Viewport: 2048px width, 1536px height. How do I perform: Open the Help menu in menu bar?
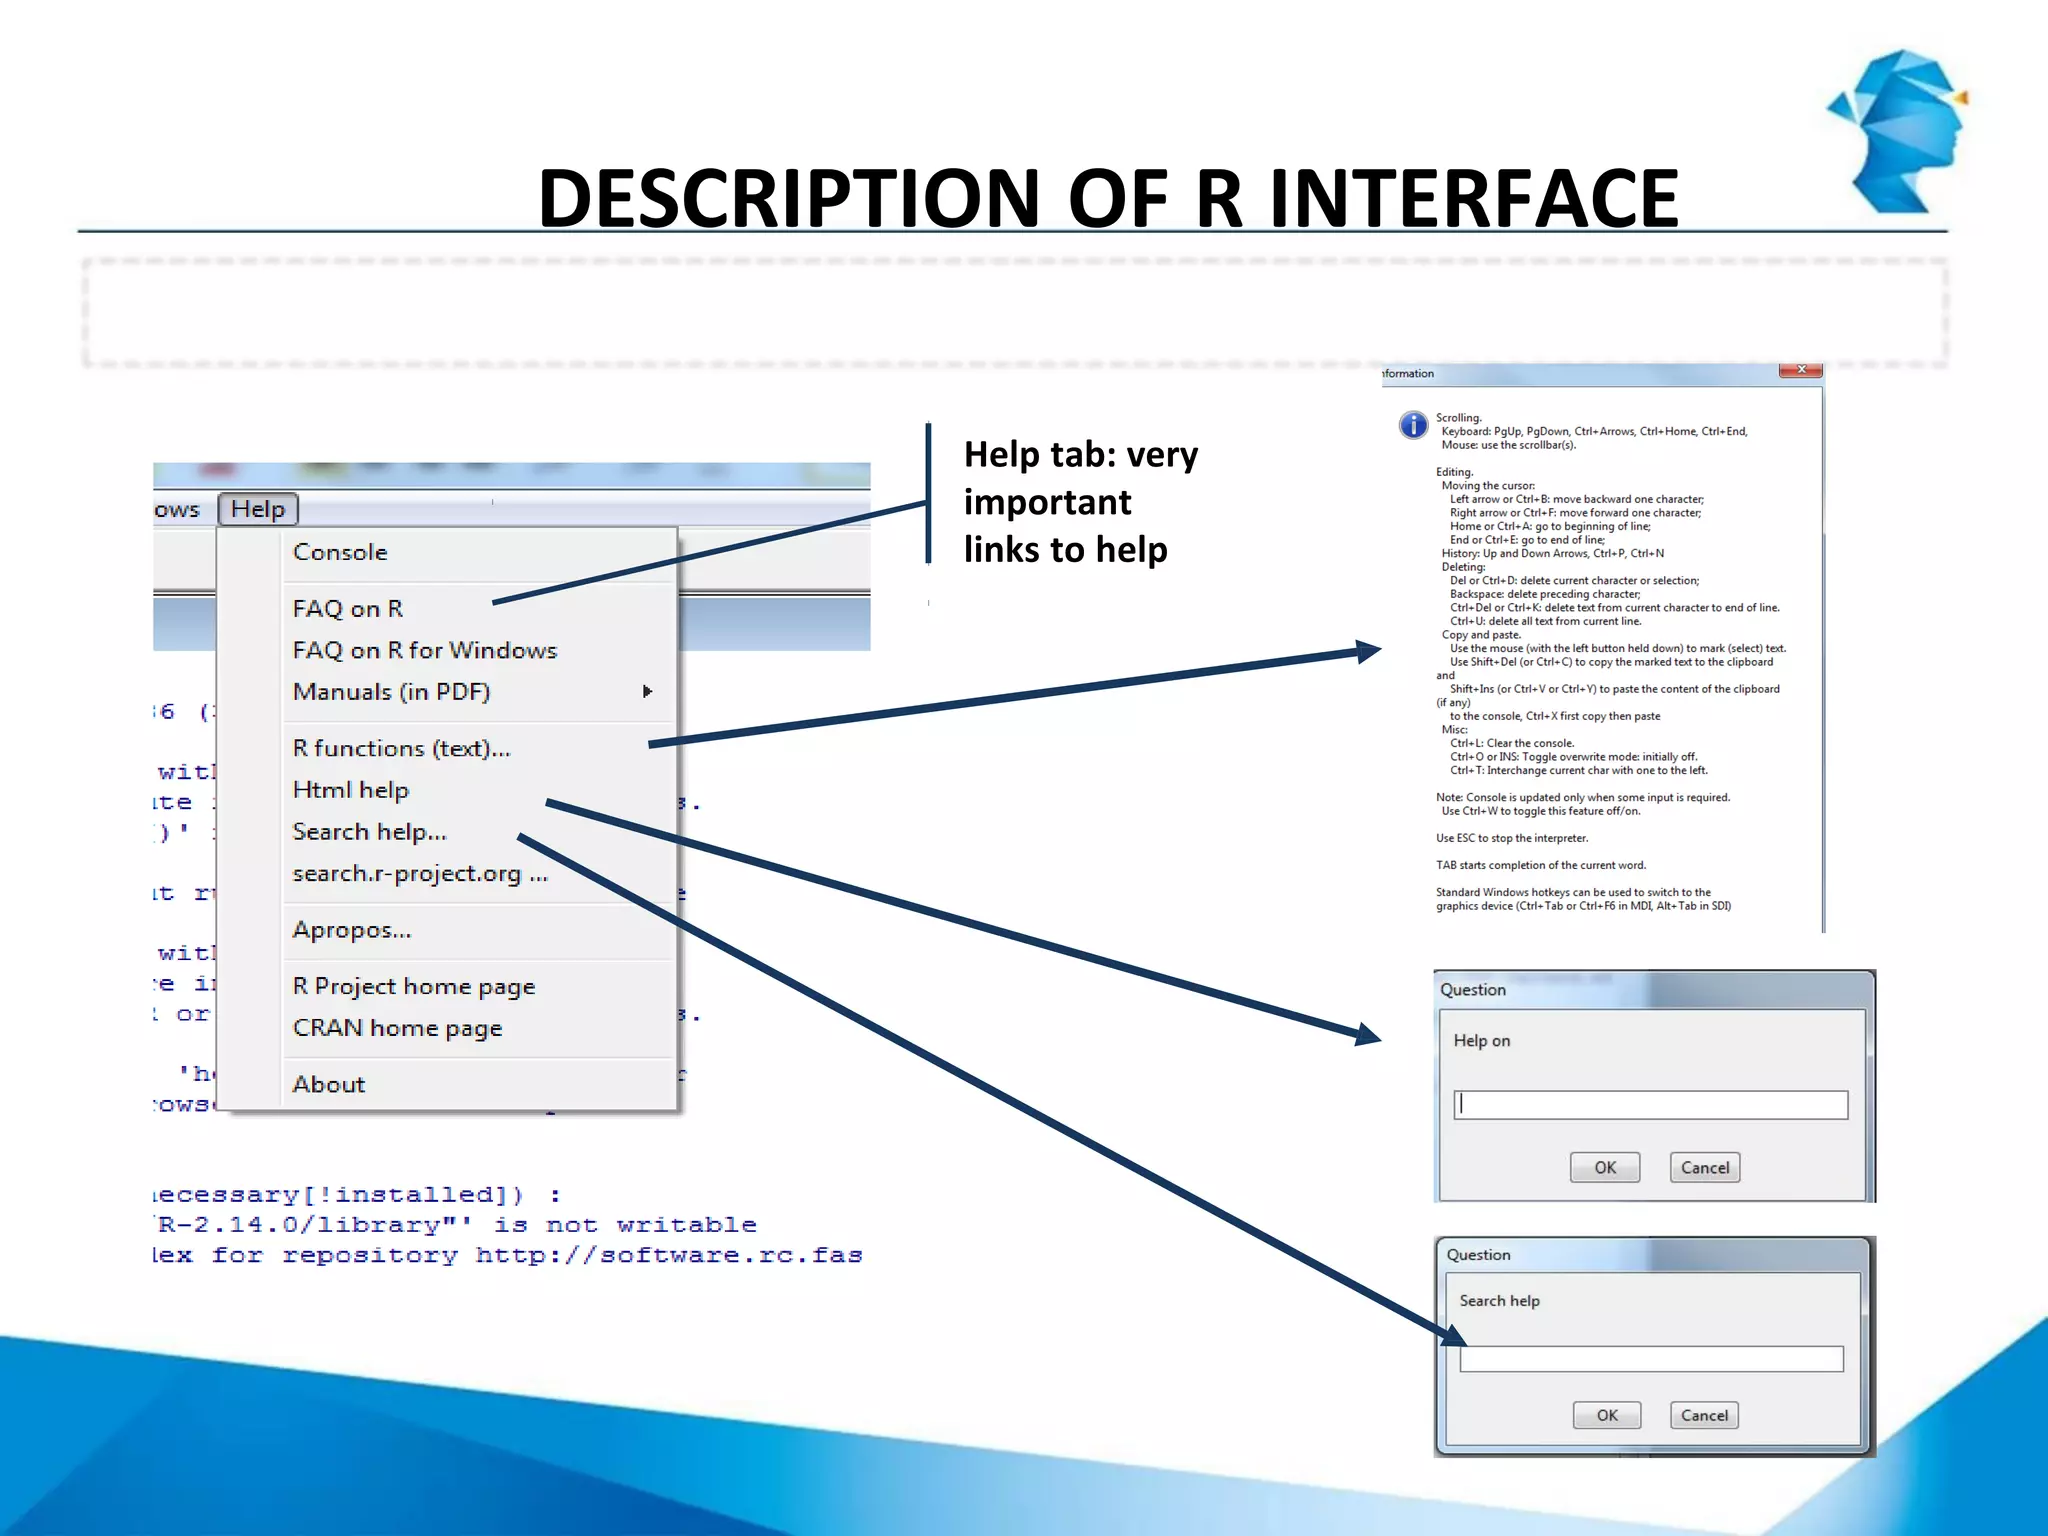click(x=258, y=509)
